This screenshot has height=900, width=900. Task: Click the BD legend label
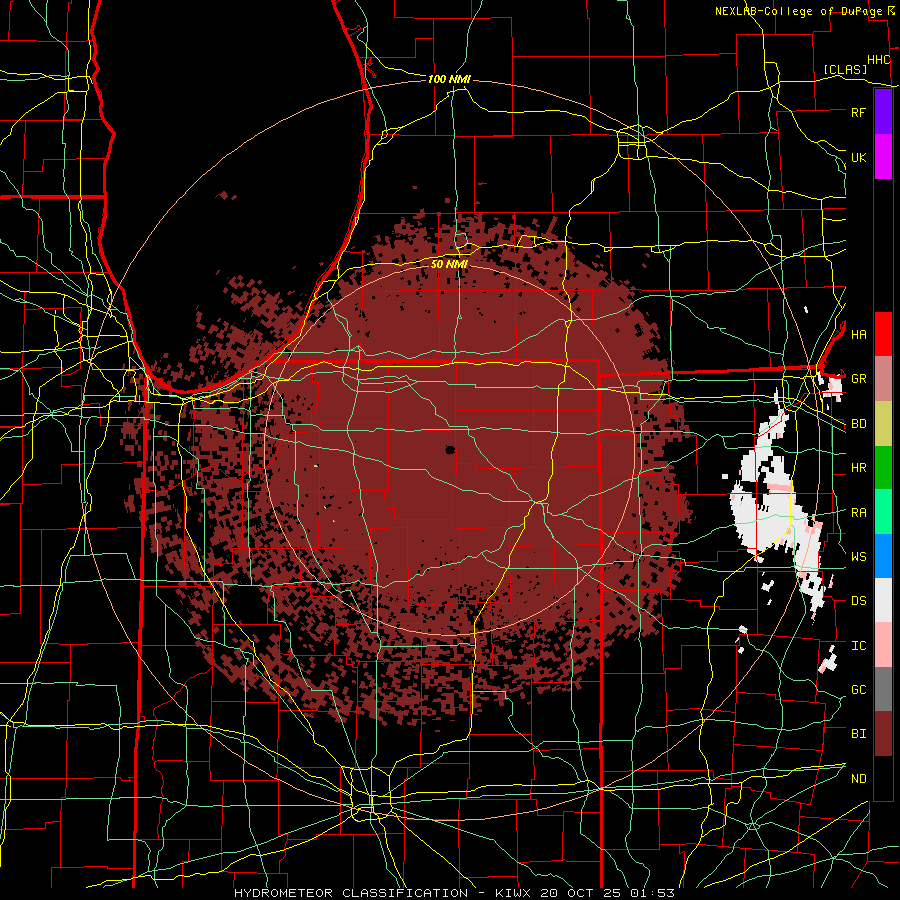tap(858, 424)
